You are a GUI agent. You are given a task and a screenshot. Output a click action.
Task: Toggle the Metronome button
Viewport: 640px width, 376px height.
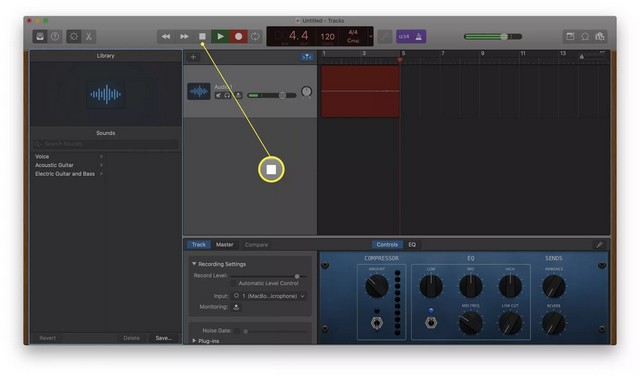[419, 36]
